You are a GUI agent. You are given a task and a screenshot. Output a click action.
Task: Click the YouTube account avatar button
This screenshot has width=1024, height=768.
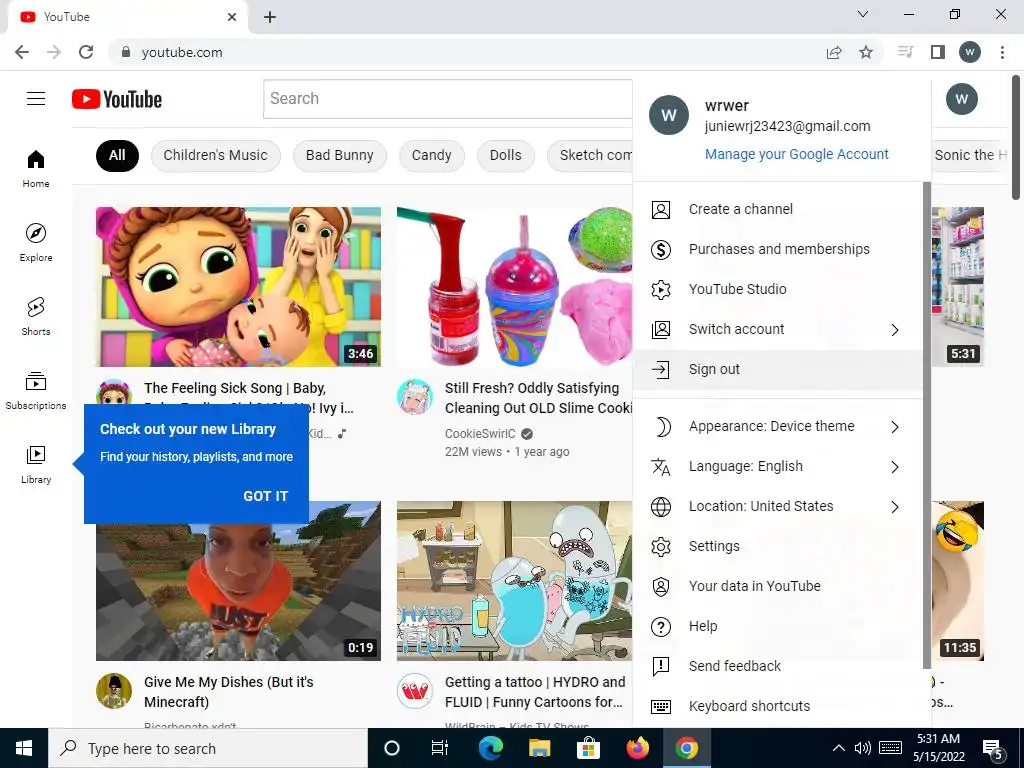[961, 99]
